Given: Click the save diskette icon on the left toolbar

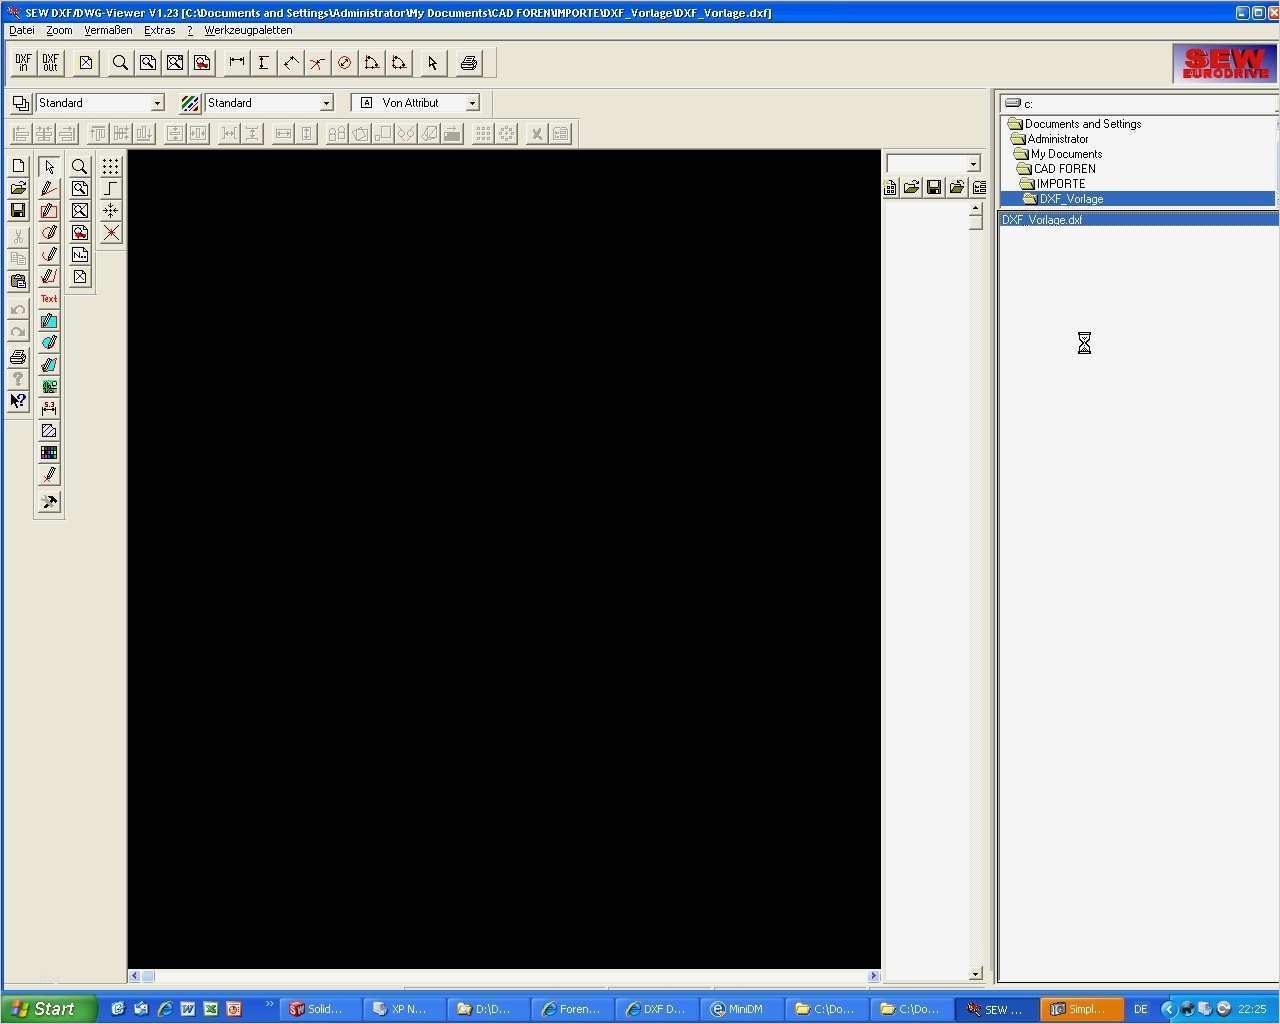Looking at the screenshot, I should [x=19, y=211].
